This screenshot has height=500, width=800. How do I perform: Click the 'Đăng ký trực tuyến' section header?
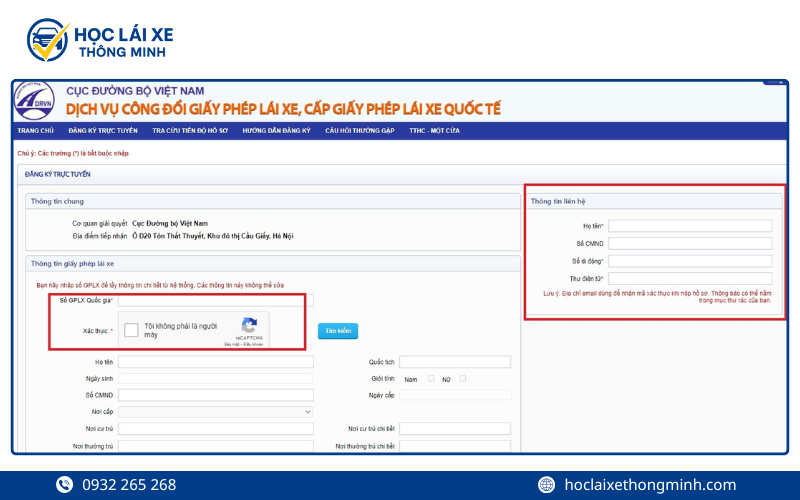tap(58, 174)
